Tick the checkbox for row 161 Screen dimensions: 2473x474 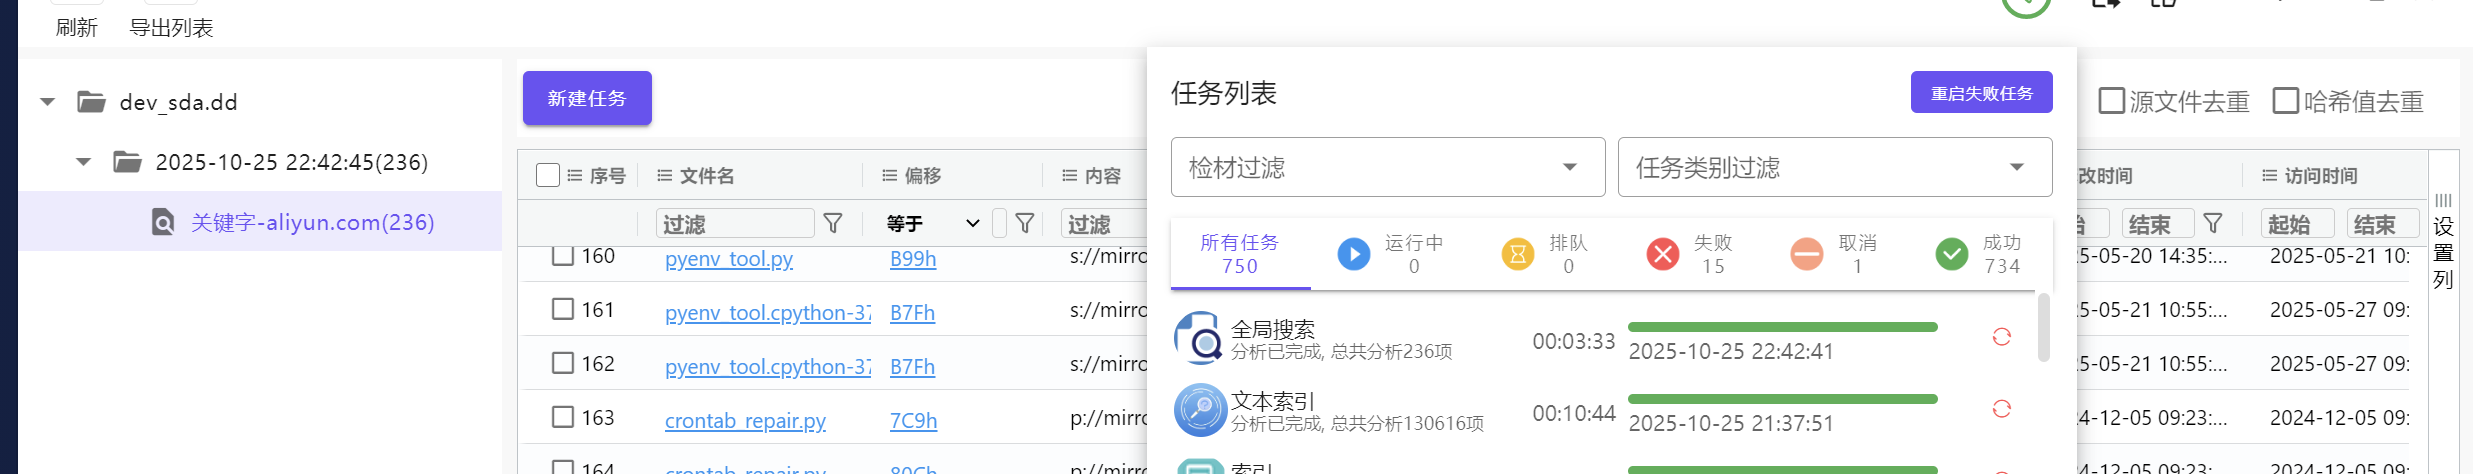coord(563,309)
